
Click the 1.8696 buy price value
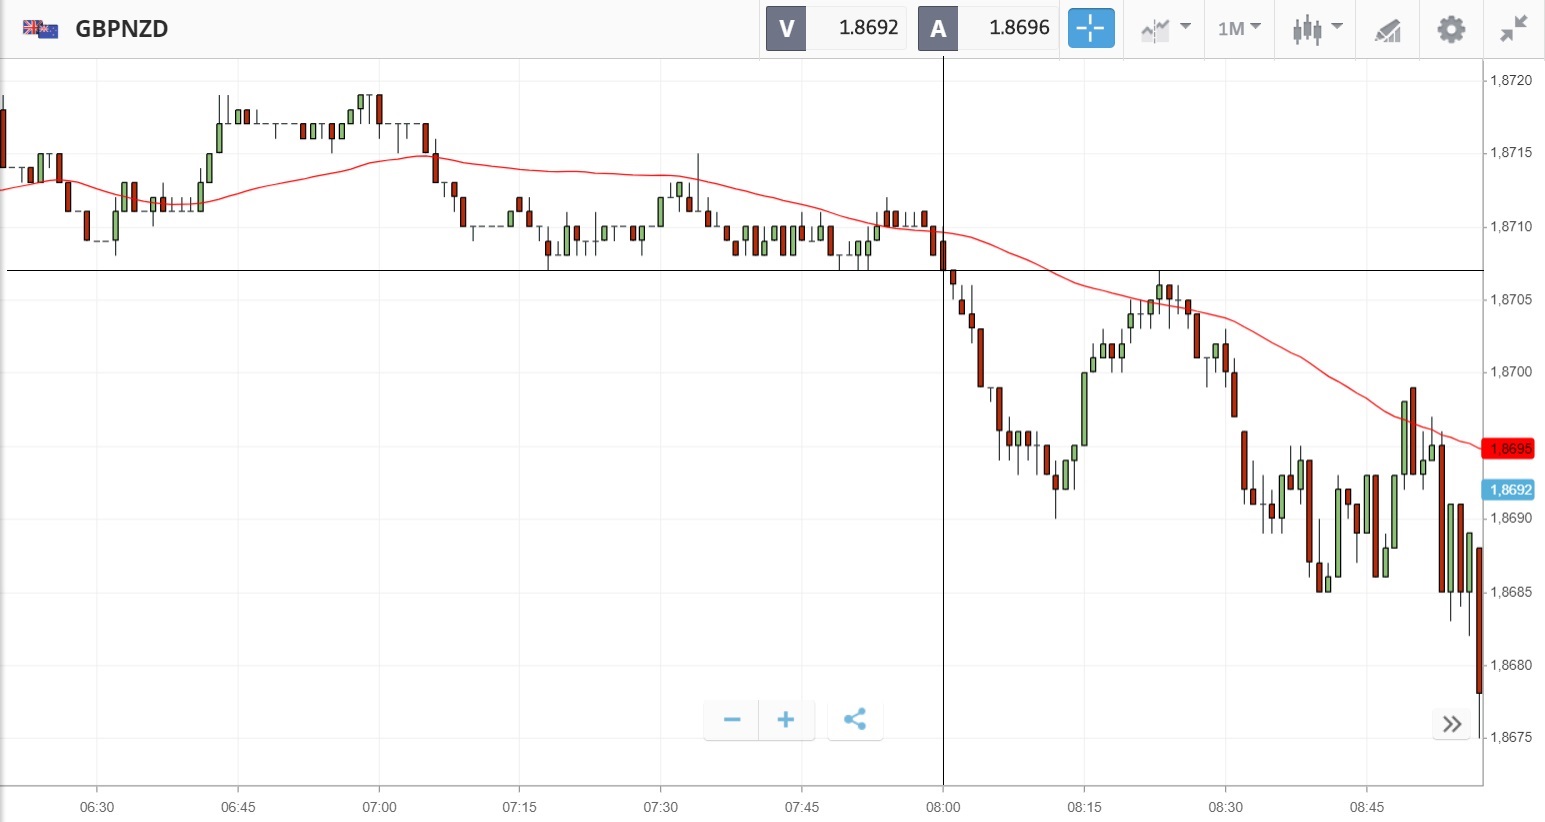point(1019,28)
